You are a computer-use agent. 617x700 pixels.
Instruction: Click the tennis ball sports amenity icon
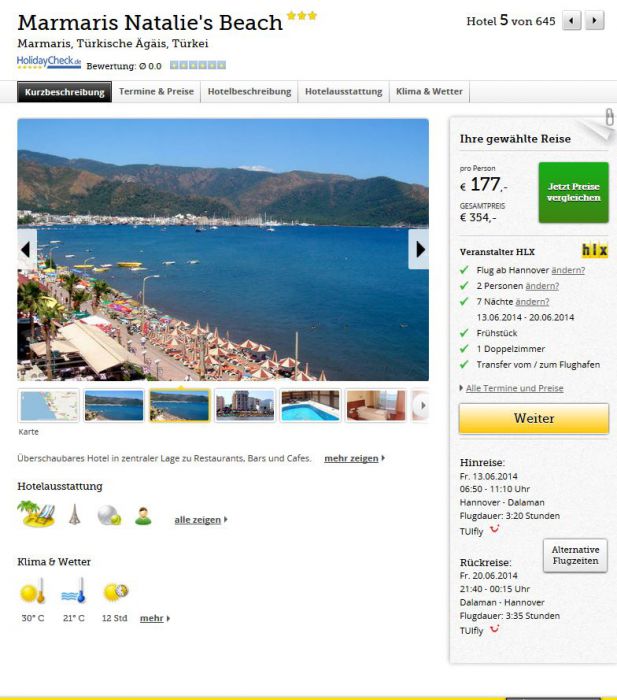click(109, 515)
